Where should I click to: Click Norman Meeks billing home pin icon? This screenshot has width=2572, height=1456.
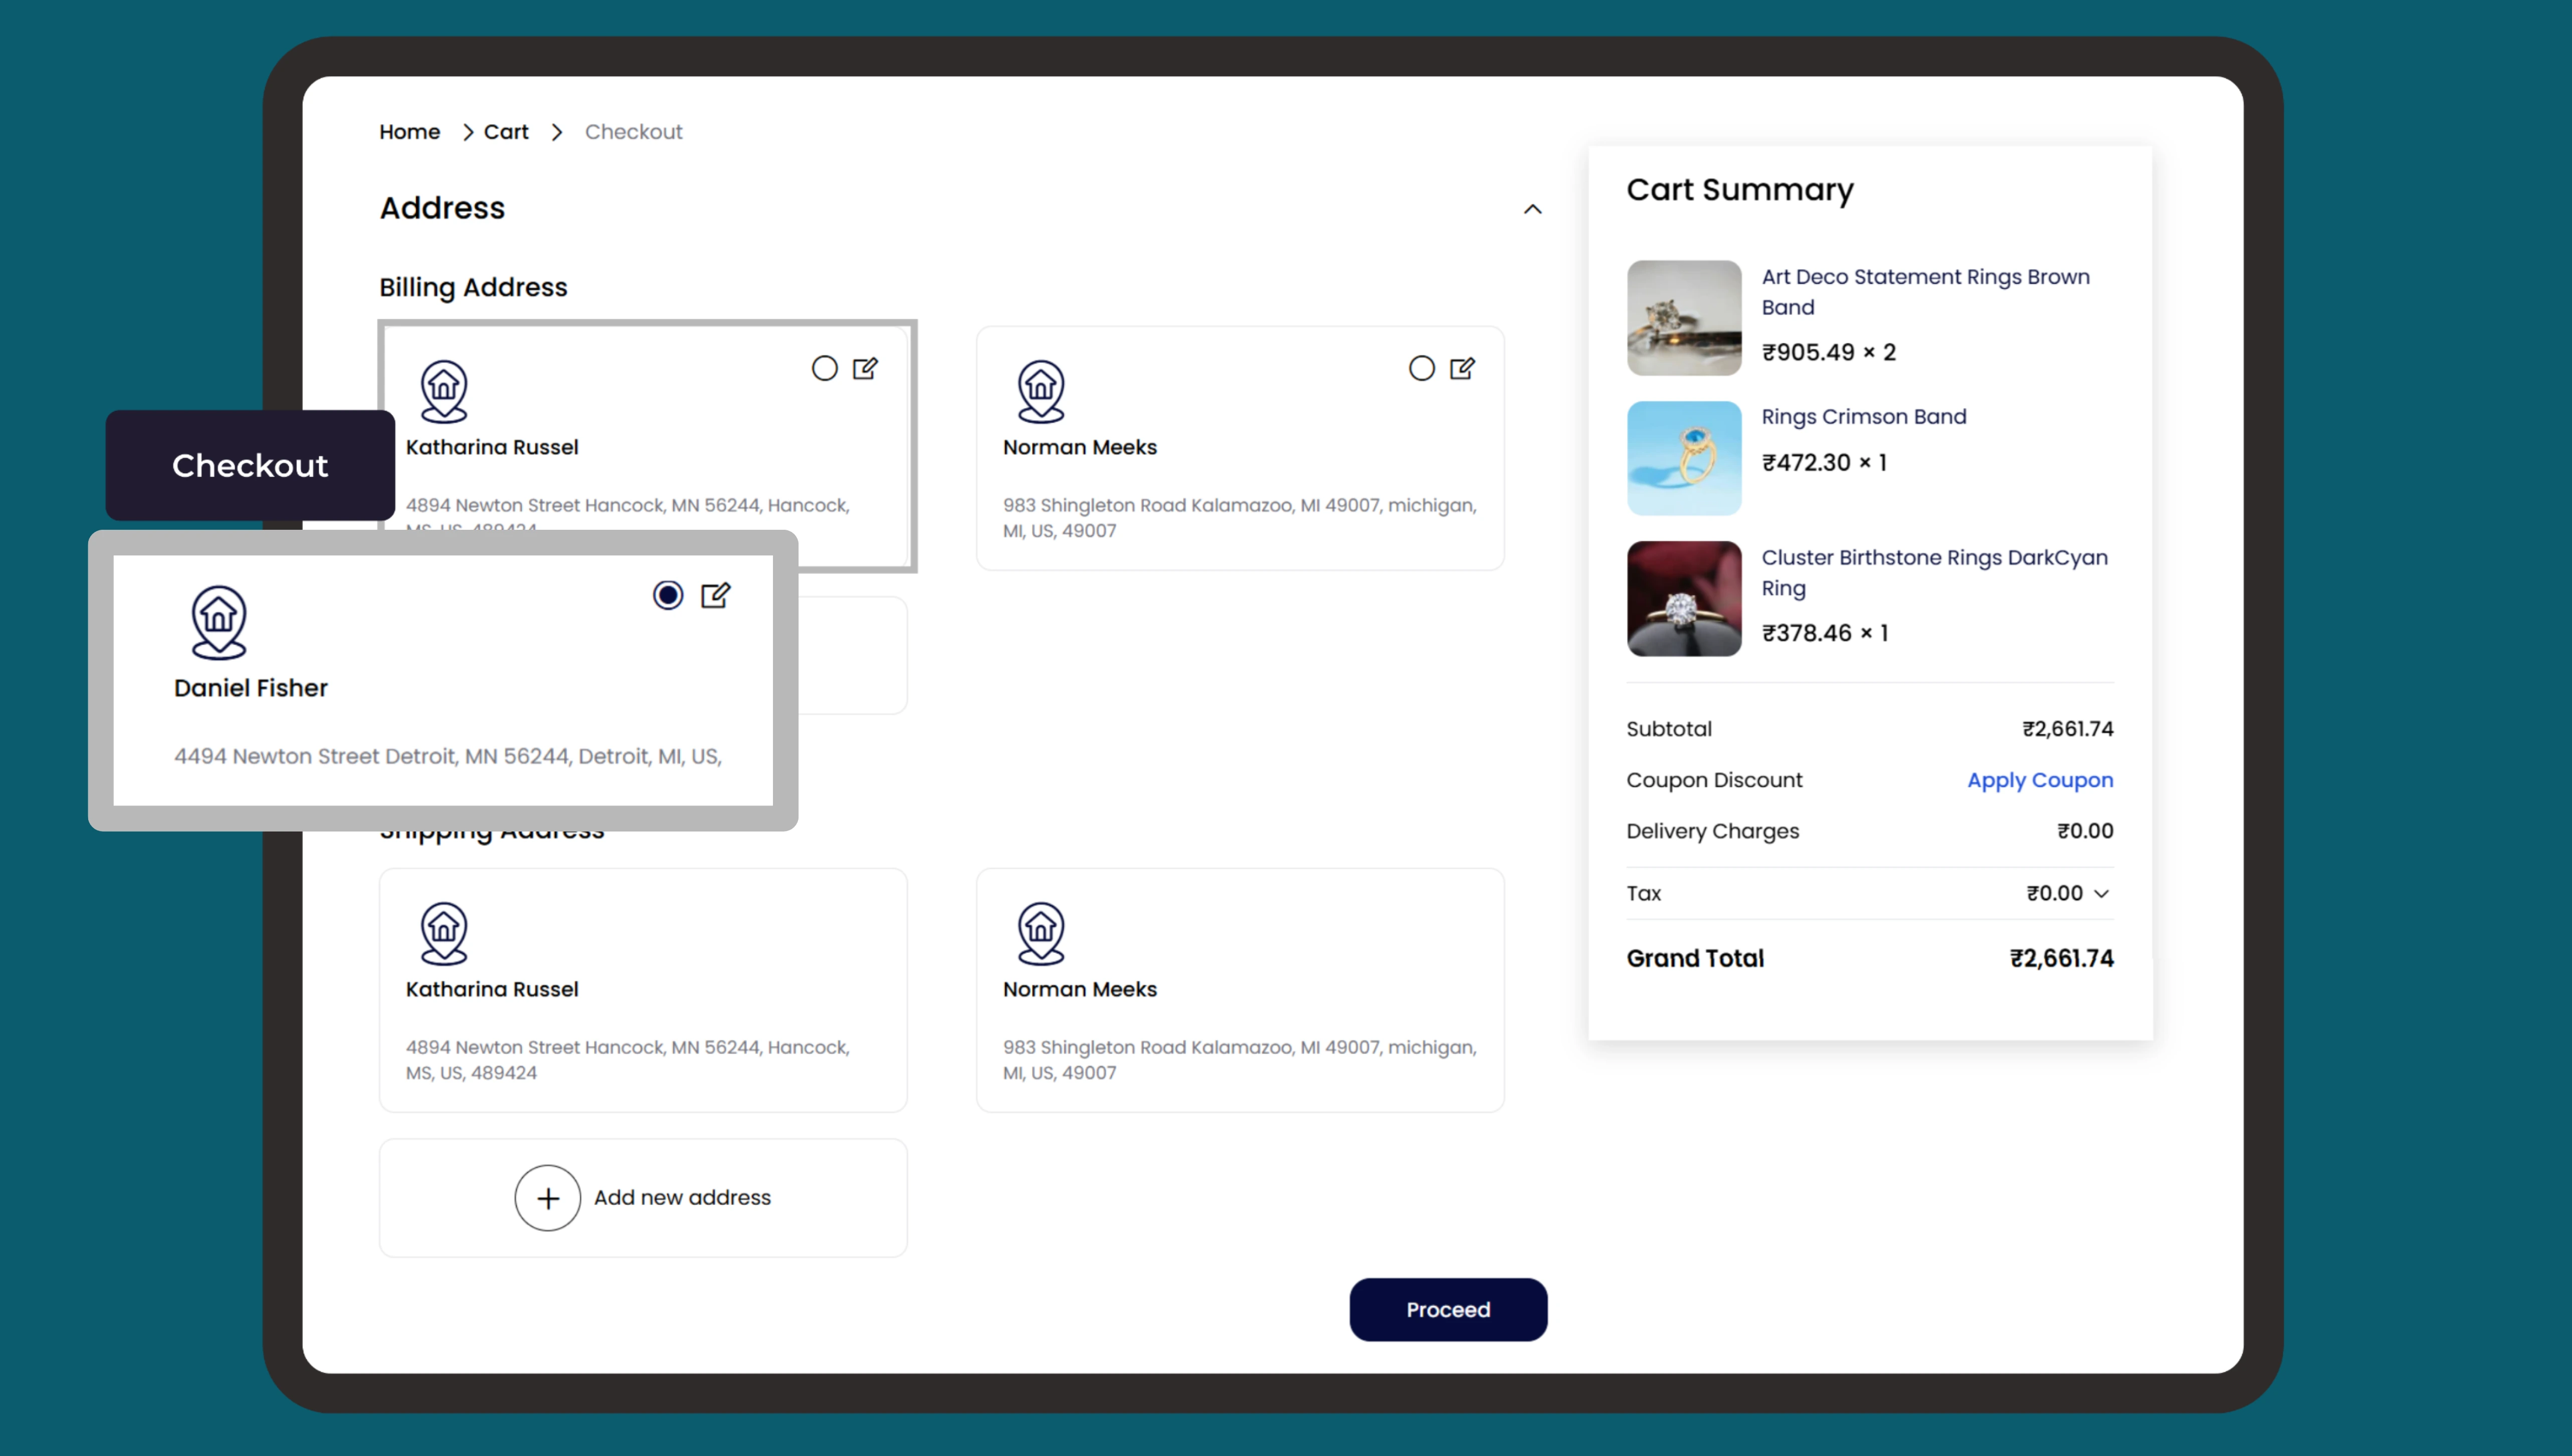pyautogui.click(x=1041, y=391)
